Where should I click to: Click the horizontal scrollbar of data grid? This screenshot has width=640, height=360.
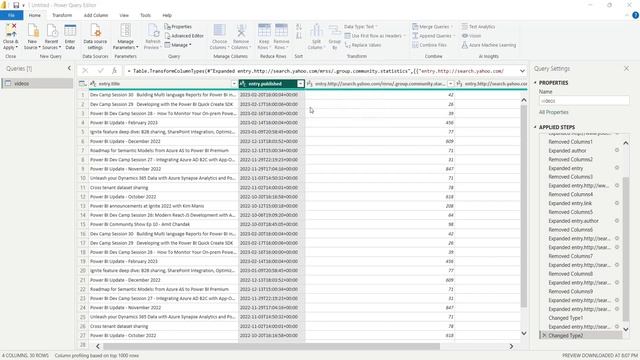[x=271, y=346]
